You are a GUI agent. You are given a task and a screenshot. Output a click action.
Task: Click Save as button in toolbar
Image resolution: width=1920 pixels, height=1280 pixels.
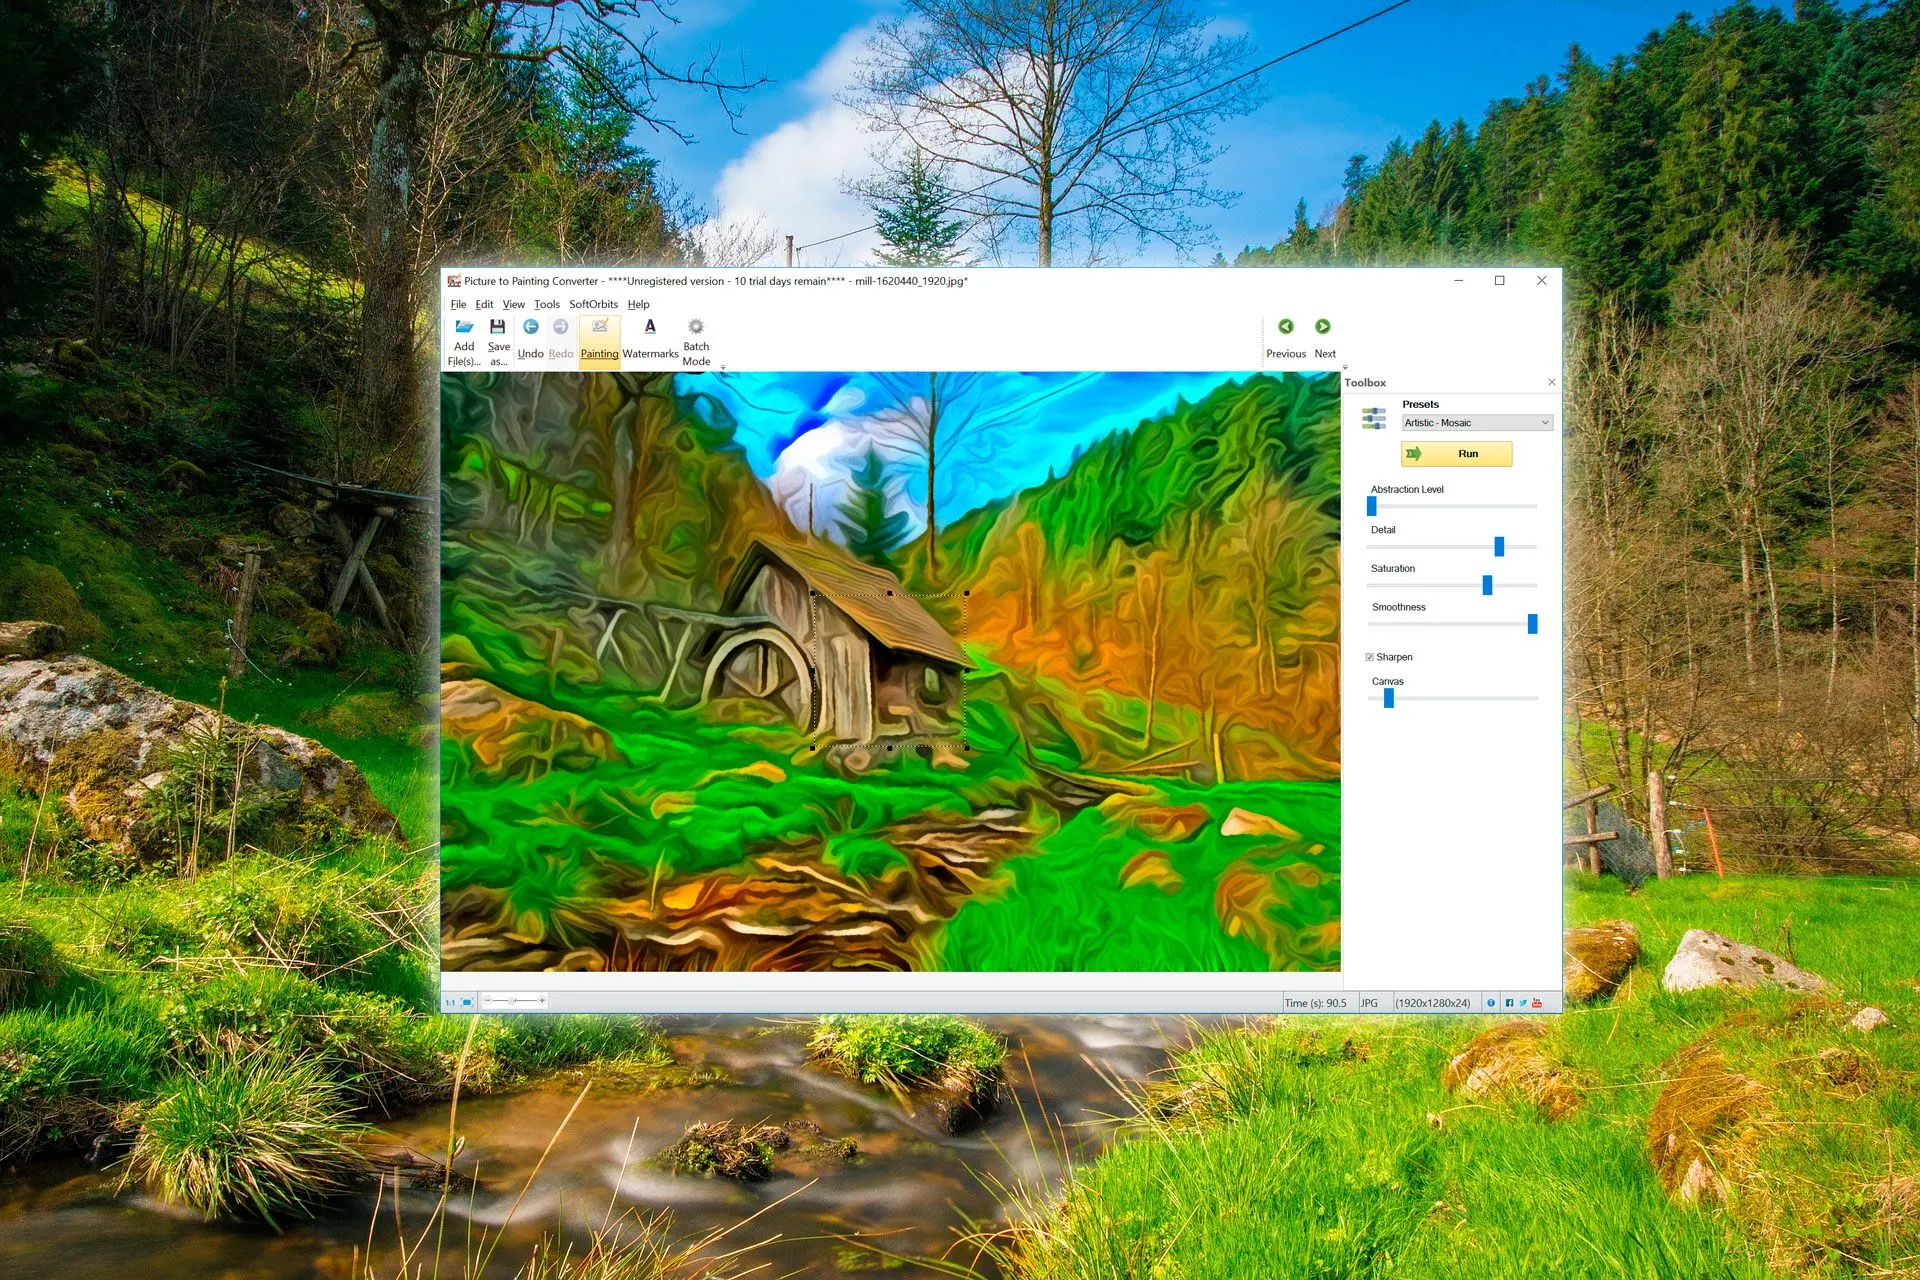coord(500,340)
